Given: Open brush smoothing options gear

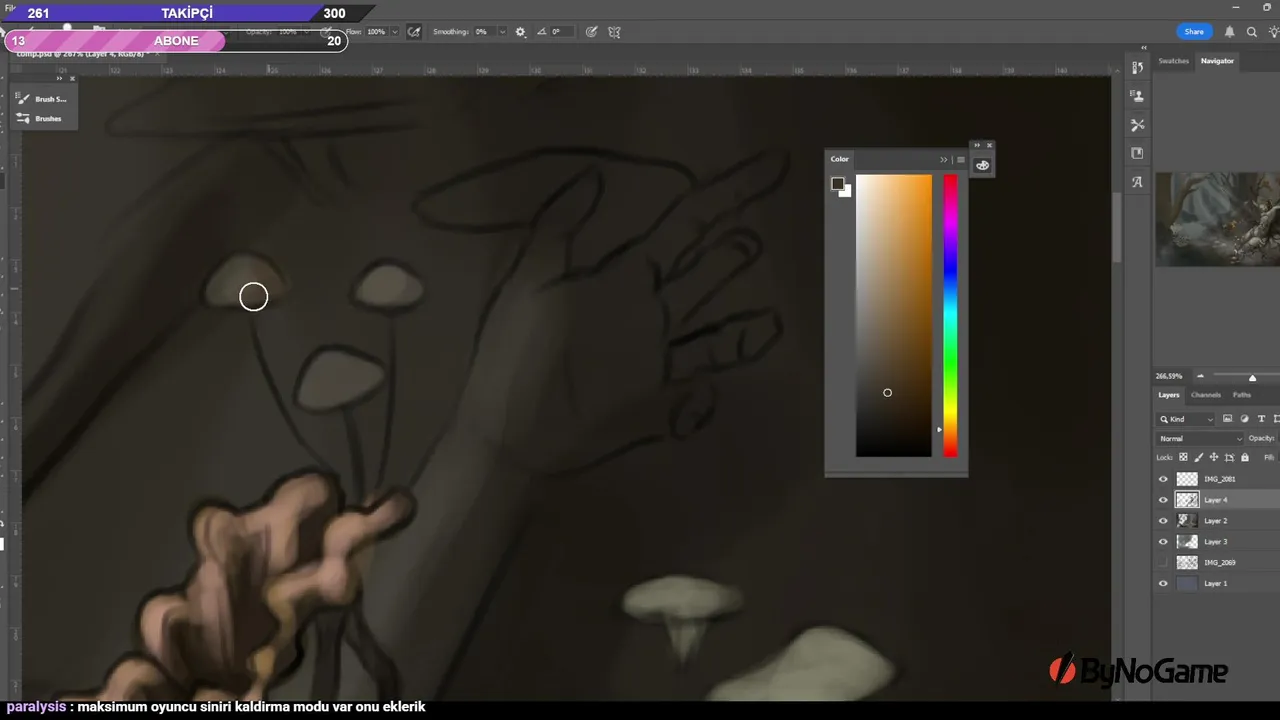Looking at the screenshot, I should [520, 32].
